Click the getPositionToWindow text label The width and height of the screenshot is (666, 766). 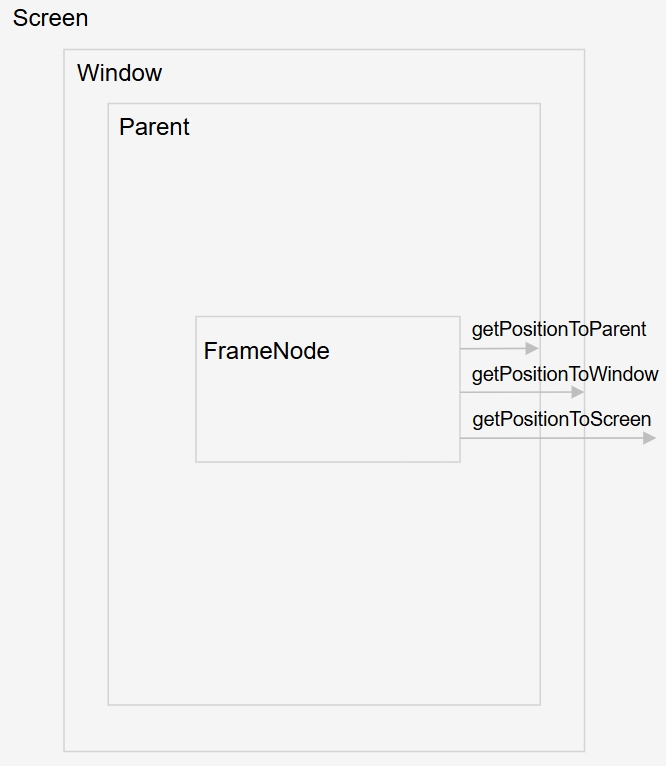click(565, 374)
